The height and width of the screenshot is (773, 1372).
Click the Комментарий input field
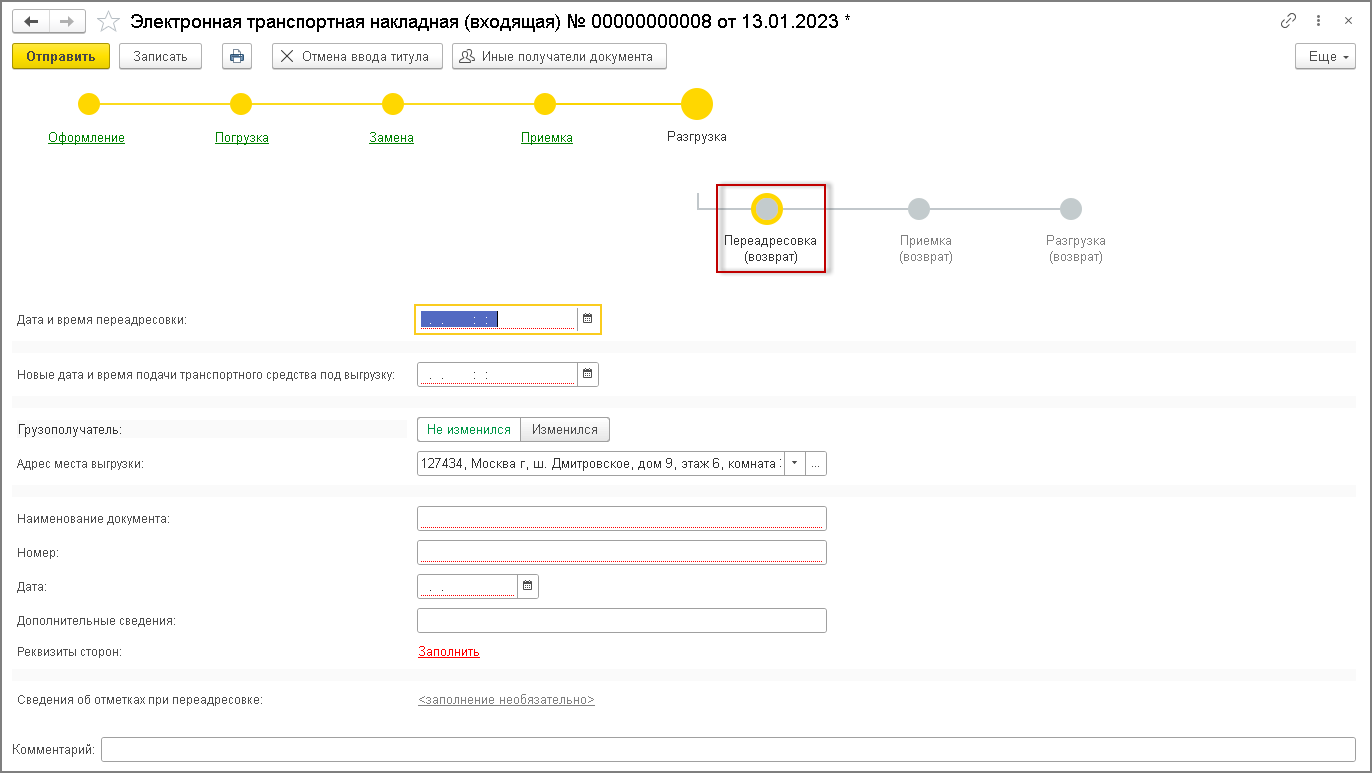tap(728, 750)
